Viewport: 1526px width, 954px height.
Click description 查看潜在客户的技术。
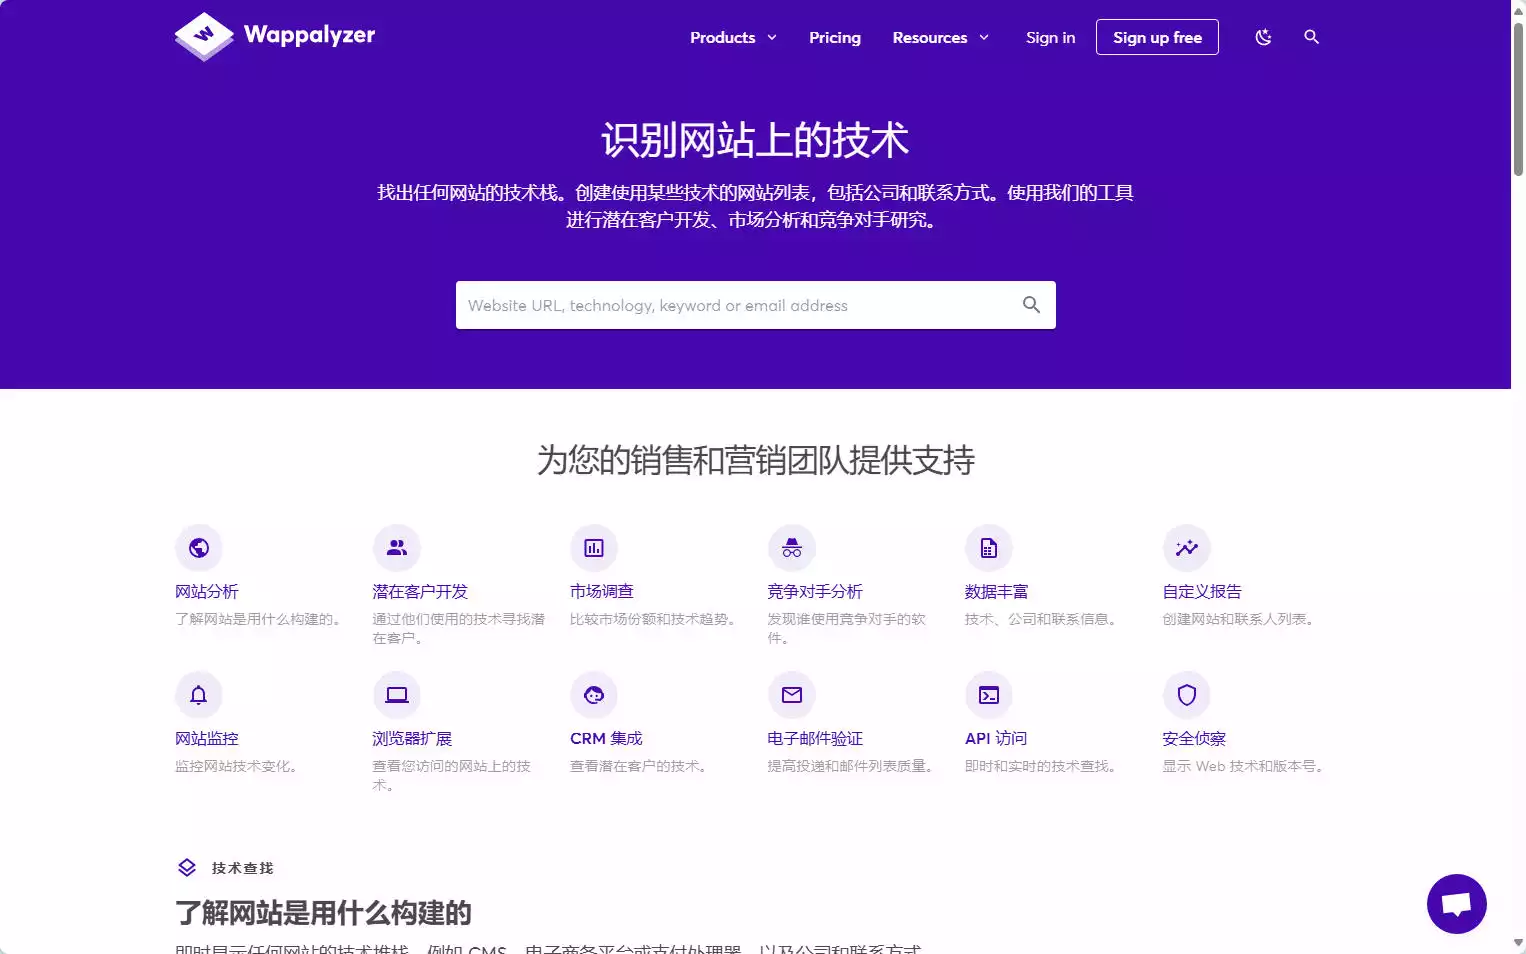pyautogui.click(x=641, y=766)
